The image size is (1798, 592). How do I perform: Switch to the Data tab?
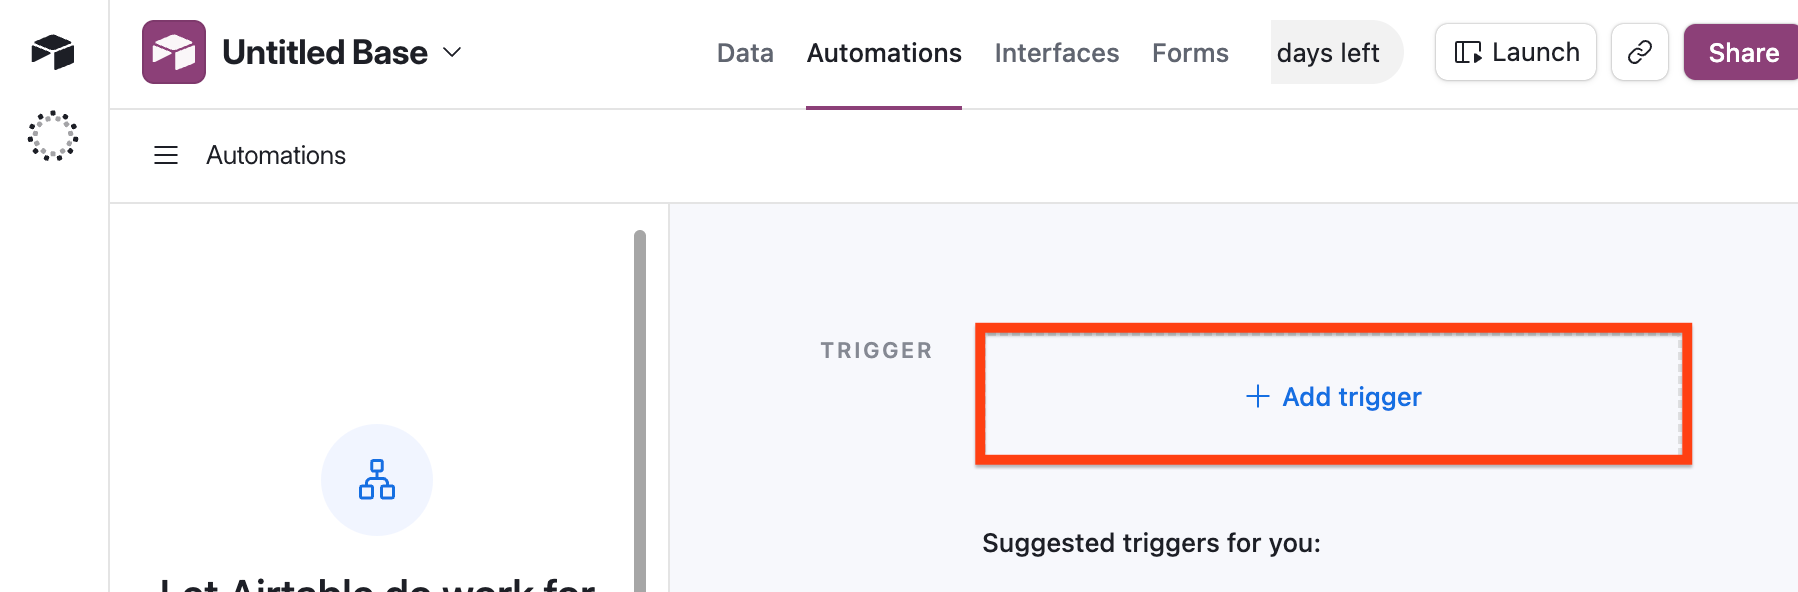(x=744, y=52)
